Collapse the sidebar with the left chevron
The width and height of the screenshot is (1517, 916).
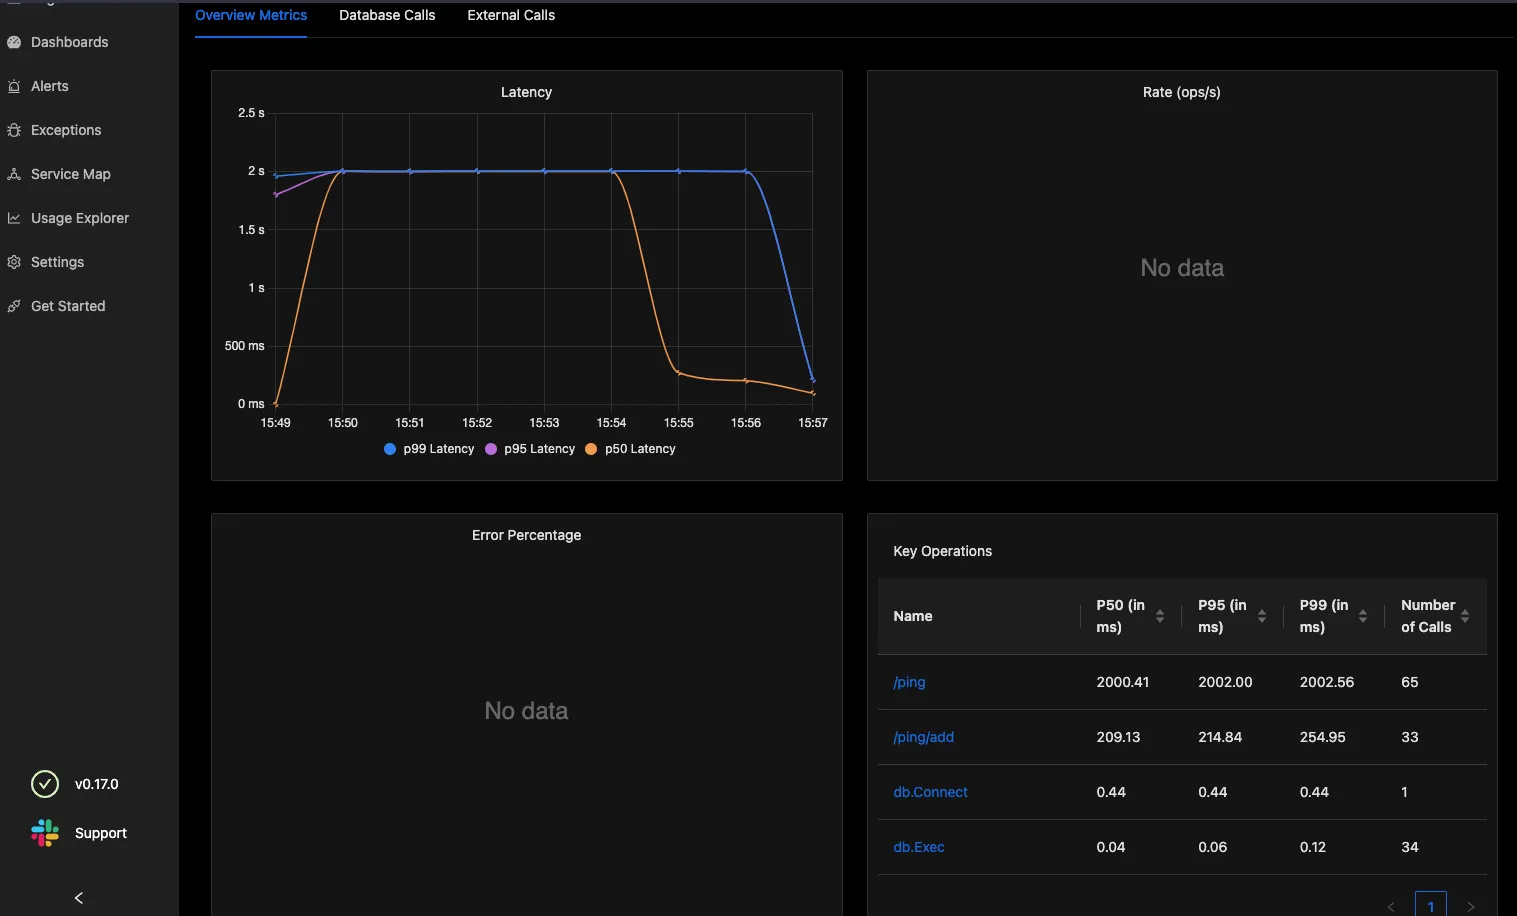coord(79,898)
